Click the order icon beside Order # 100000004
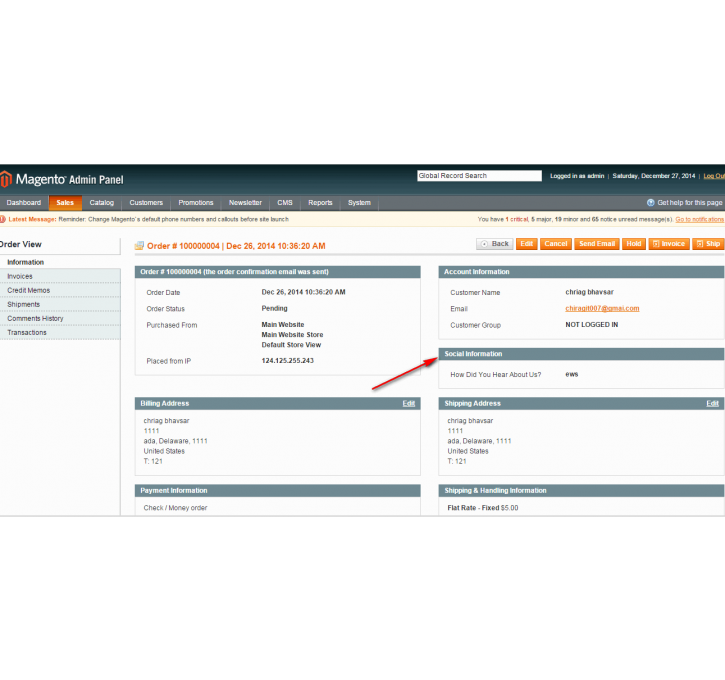725x680 pixels. point(139,246)
